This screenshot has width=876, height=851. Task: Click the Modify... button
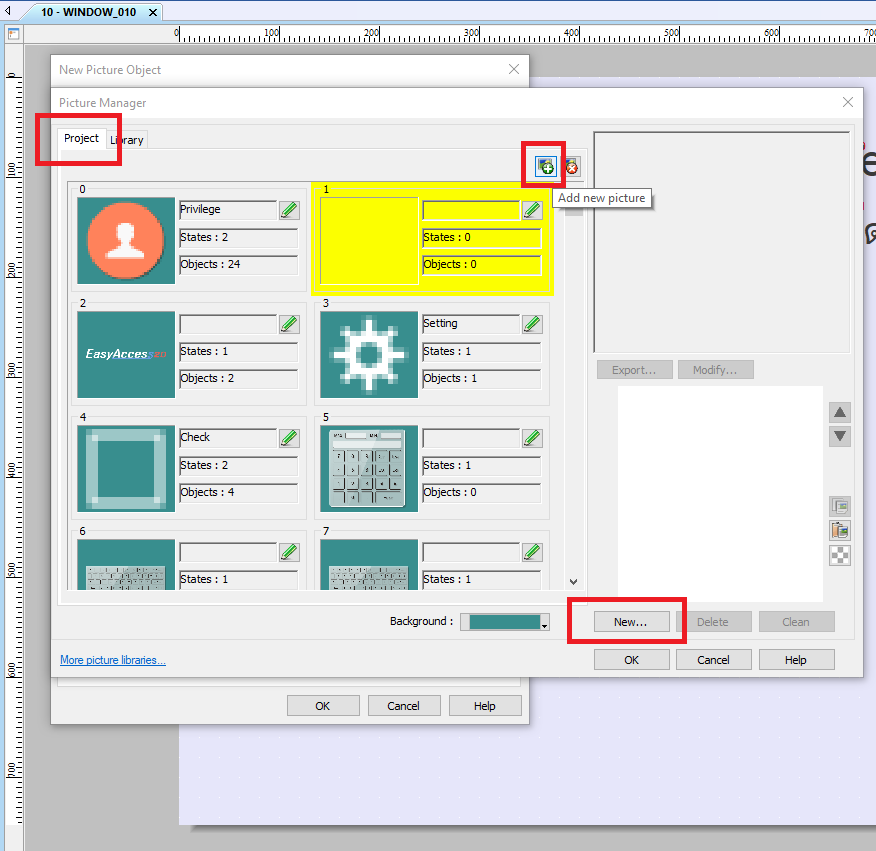point(715,369)
